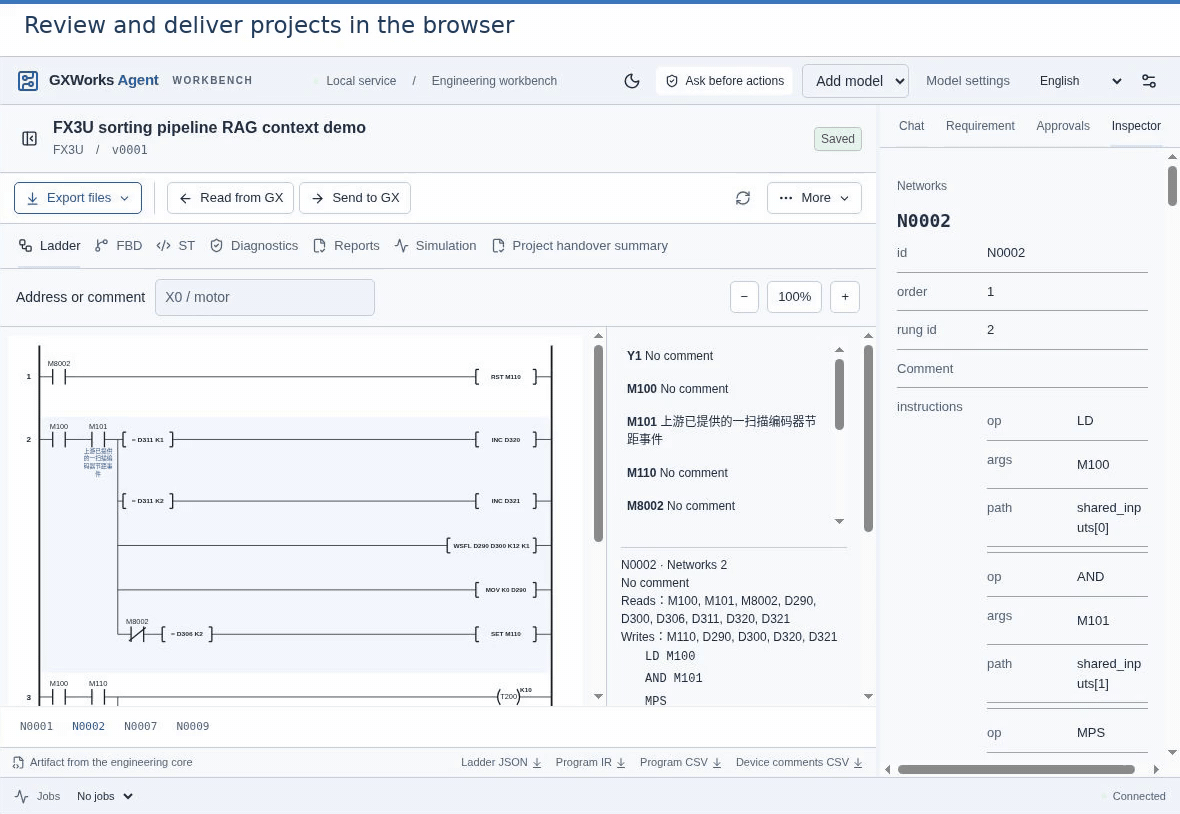Click the = D311 K1 compare block
The width and height of the screenshot is (1180, 814).
(x=148, y=439)
